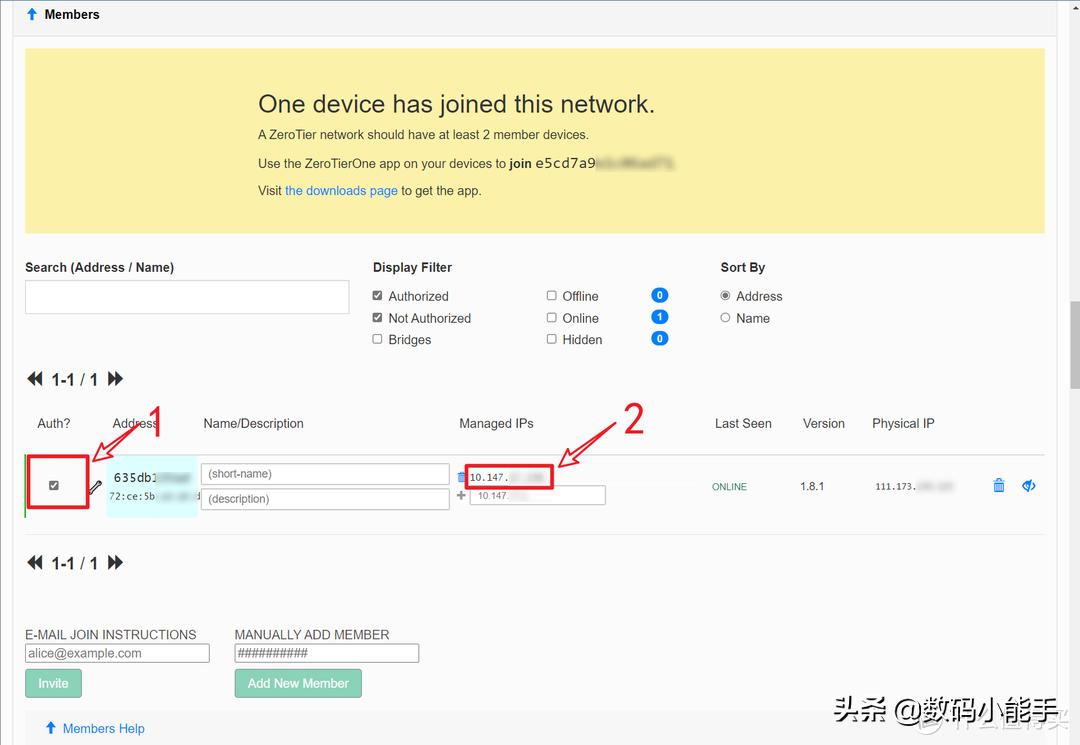Select Name under Sort By
Image resolution: width=1080 pixels, height=745 pixels.
click(x=725, y=317)
